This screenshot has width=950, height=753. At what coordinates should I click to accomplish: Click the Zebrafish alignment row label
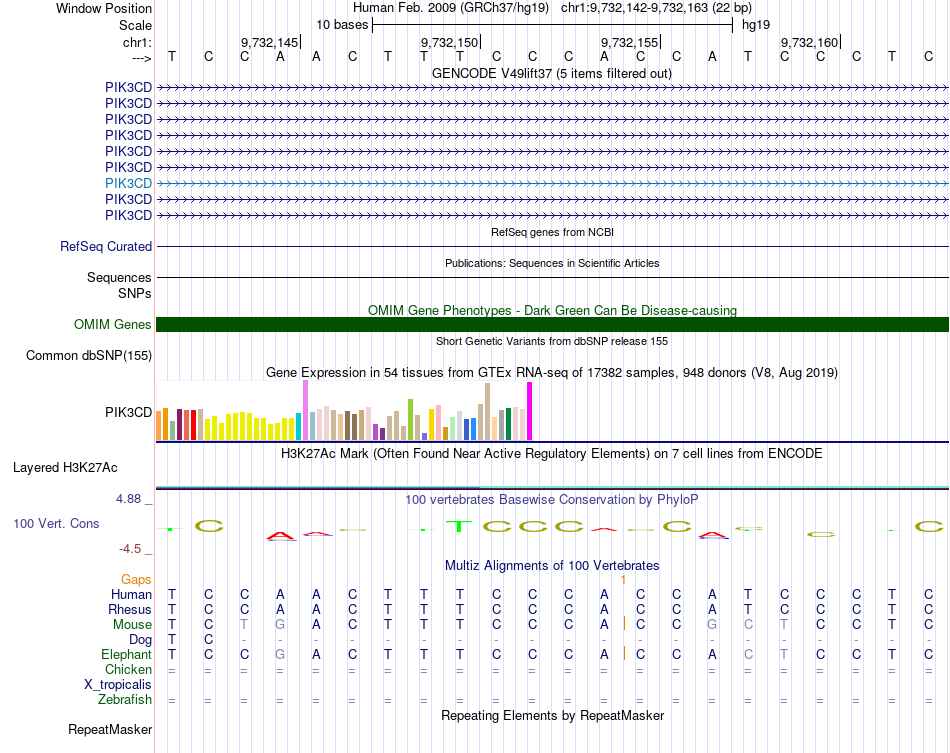click(125, 700)
